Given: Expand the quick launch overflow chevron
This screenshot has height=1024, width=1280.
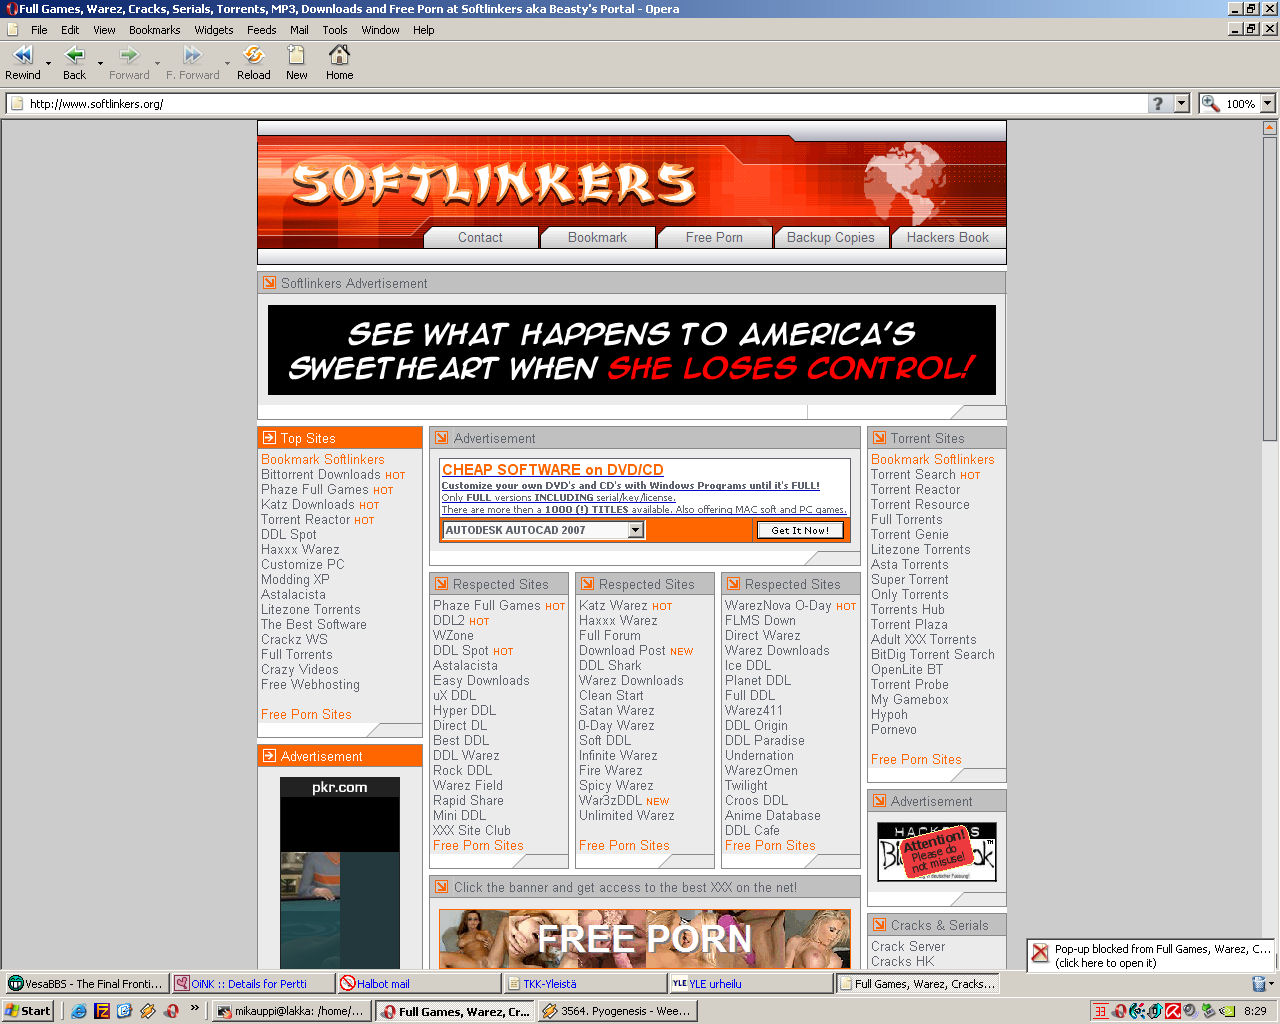Looking at the screenshot, I should pyautogui.click(x=195, y=1008).
